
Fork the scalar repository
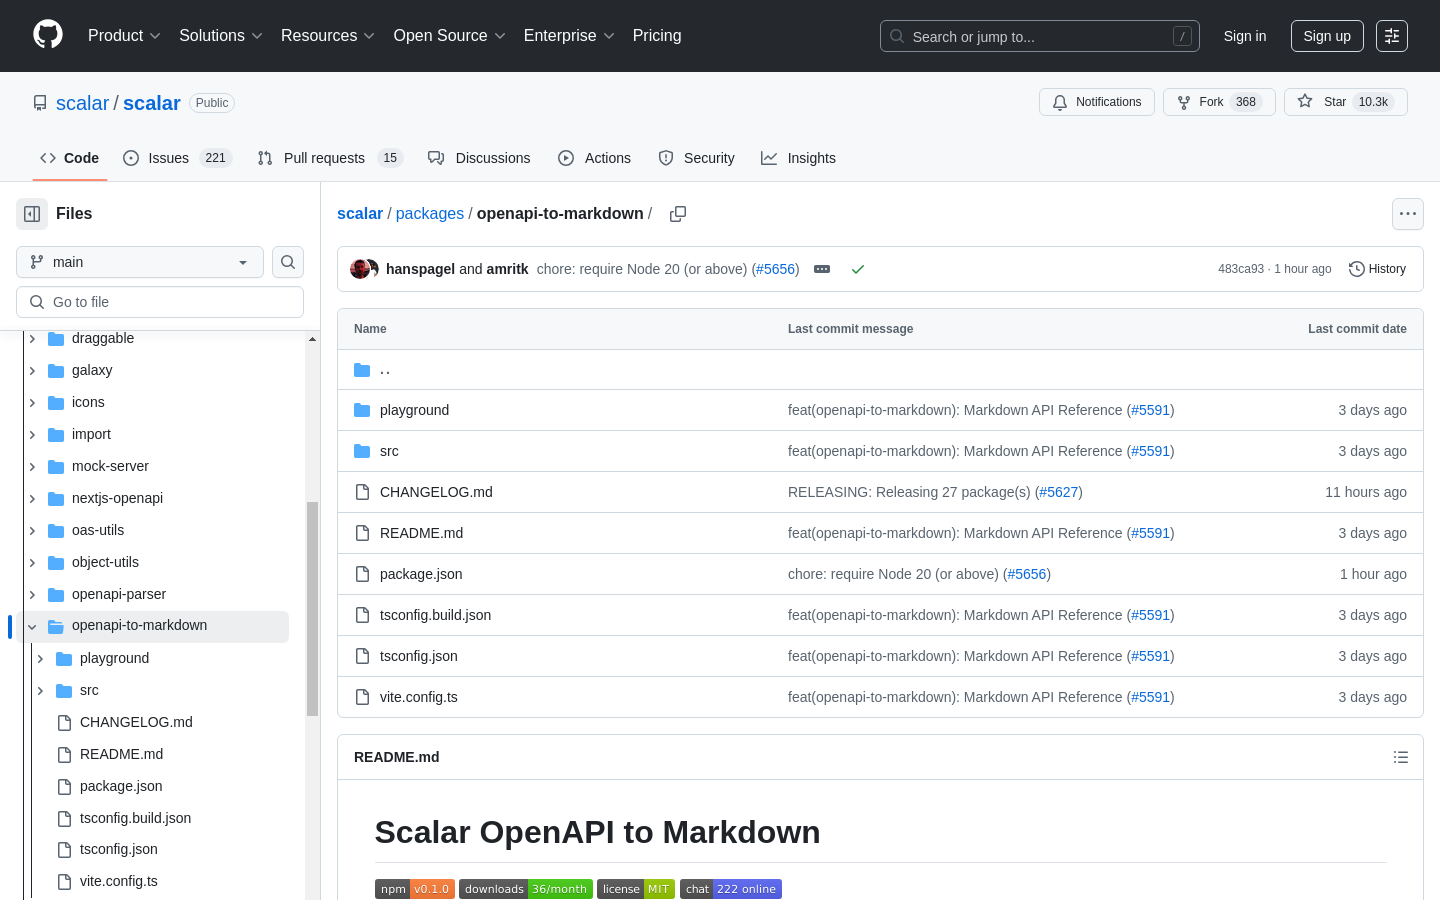point(1219,102)
